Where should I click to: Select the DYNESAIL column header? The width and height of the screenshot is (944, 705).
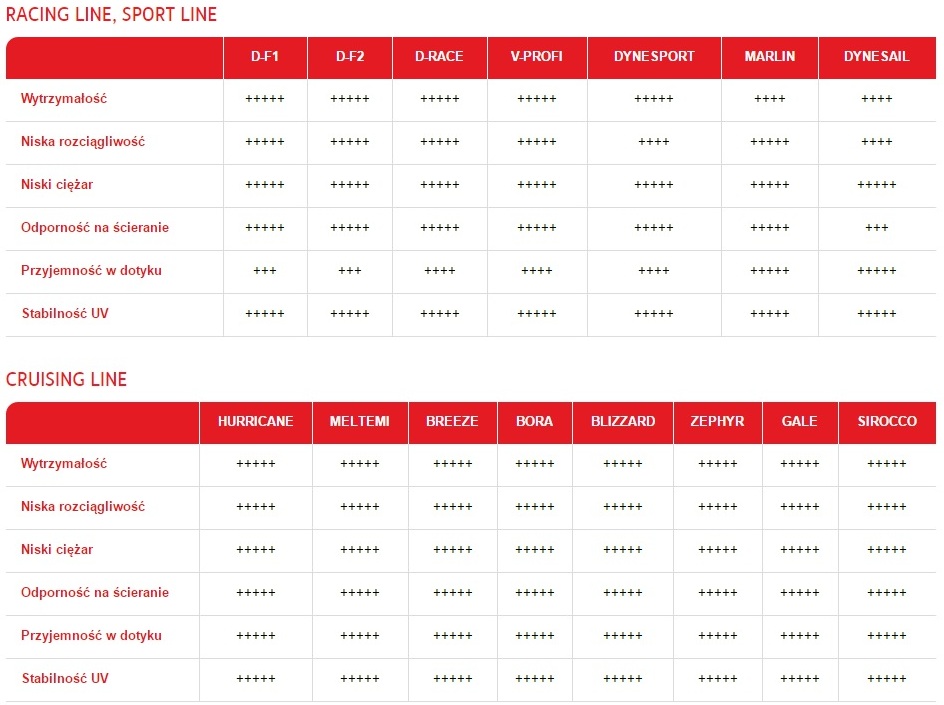point(877,57)
